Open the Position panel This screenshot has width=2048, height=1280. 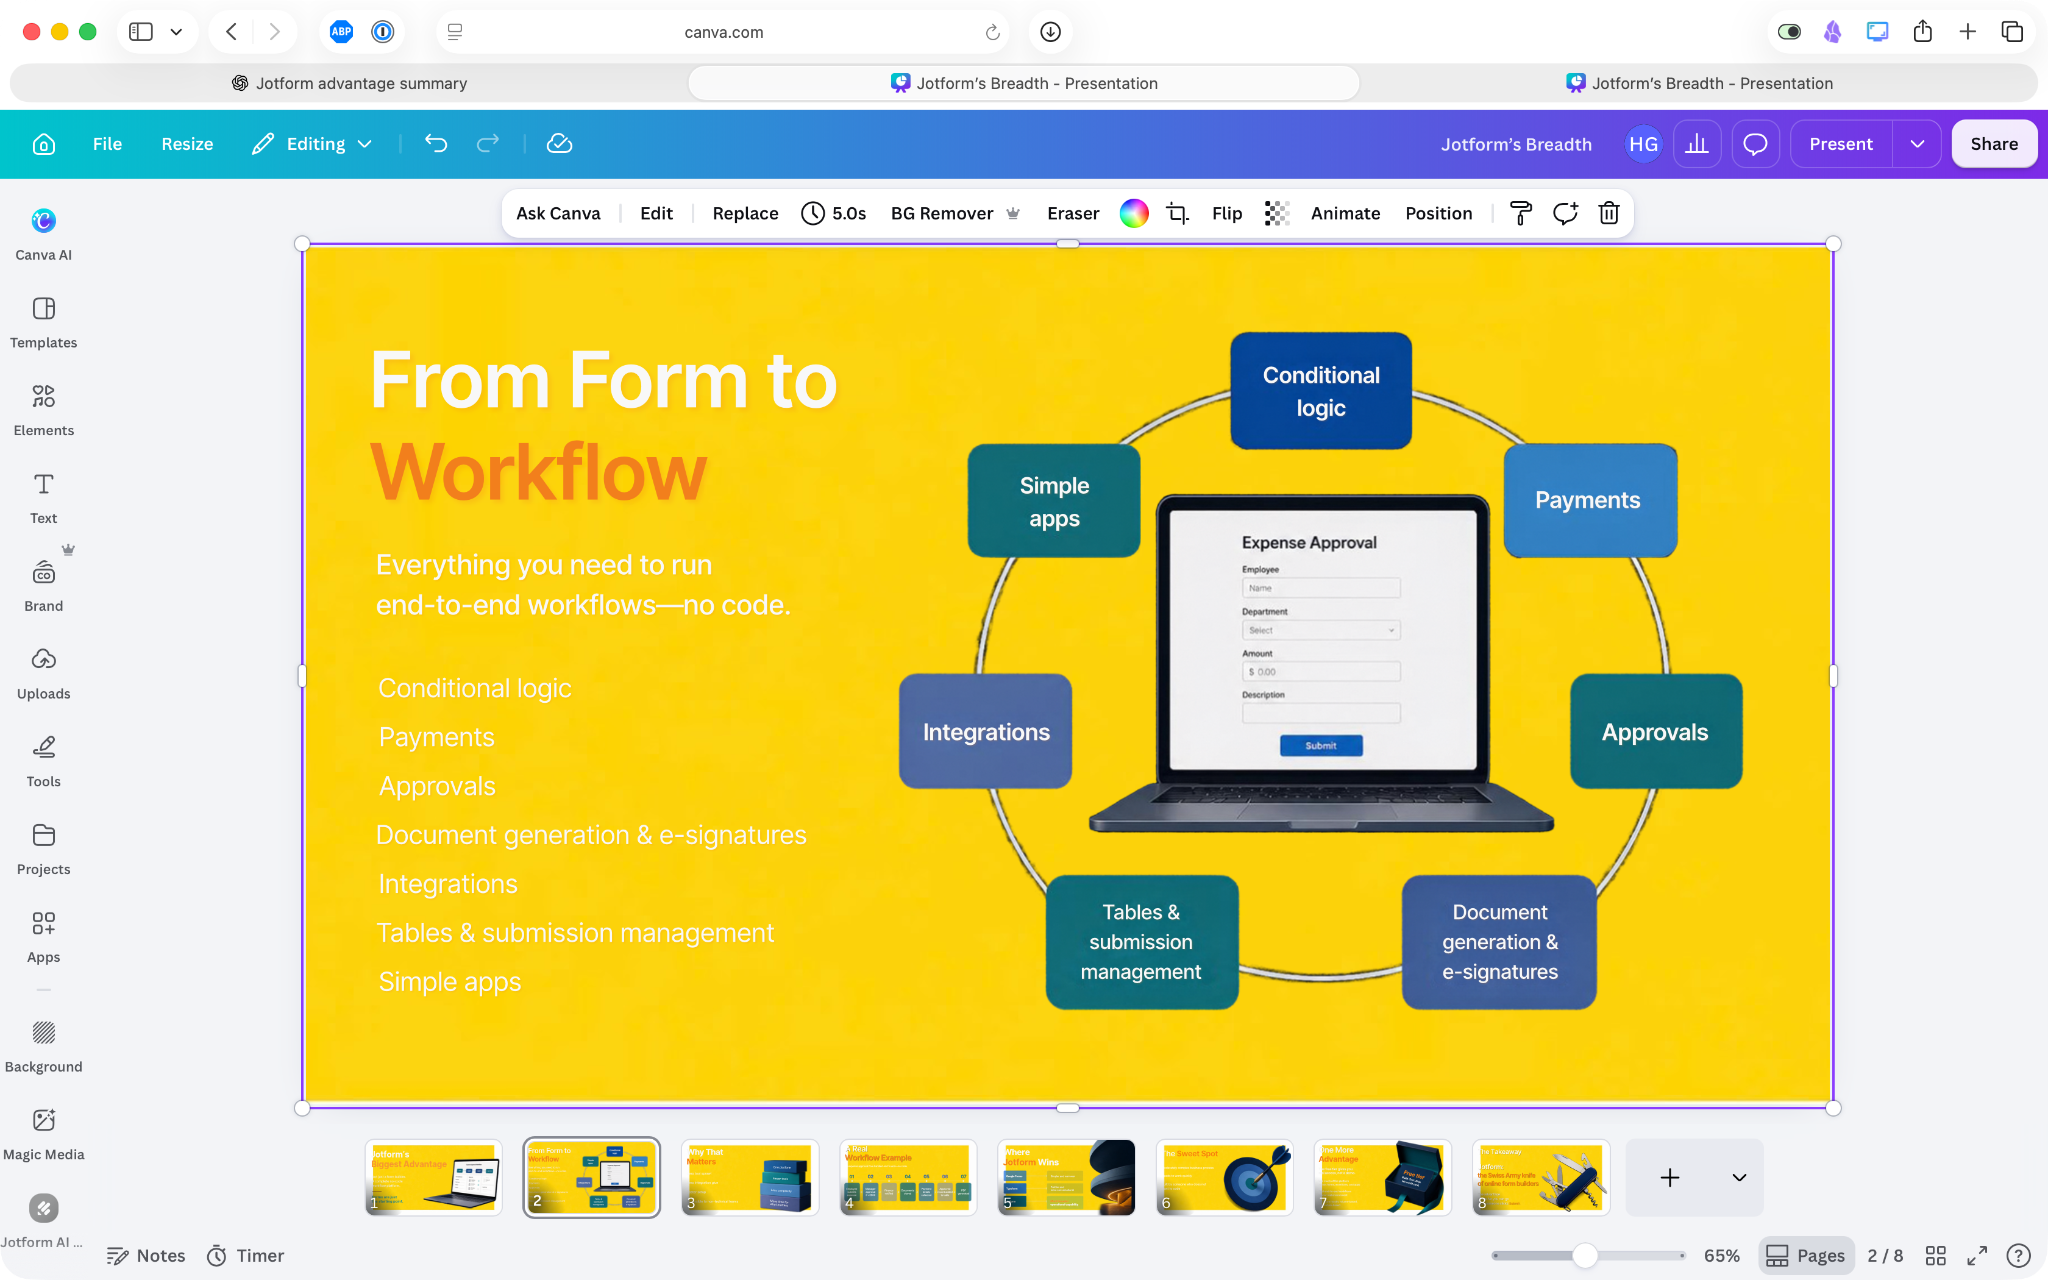1438,213
